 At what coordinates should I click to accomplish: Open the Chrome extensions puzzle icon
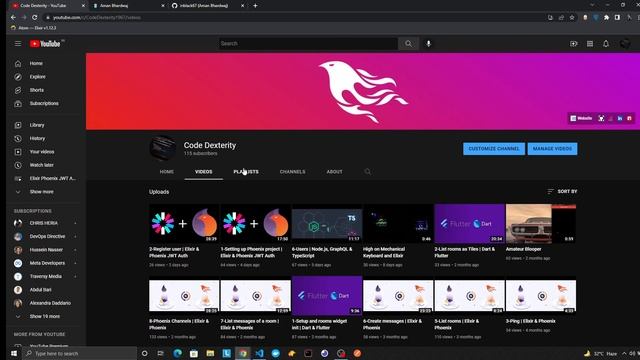tap(607, 18)
